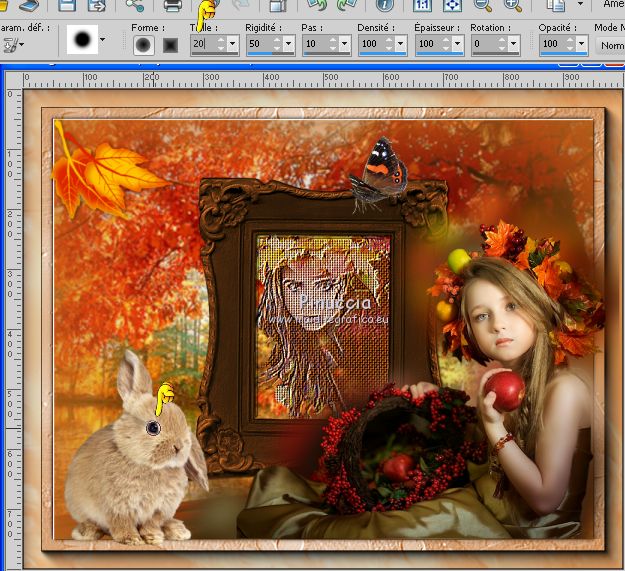Increase Rotation with the up stepper arrow
Screen dimensions: 625x571
coord(502,39)
